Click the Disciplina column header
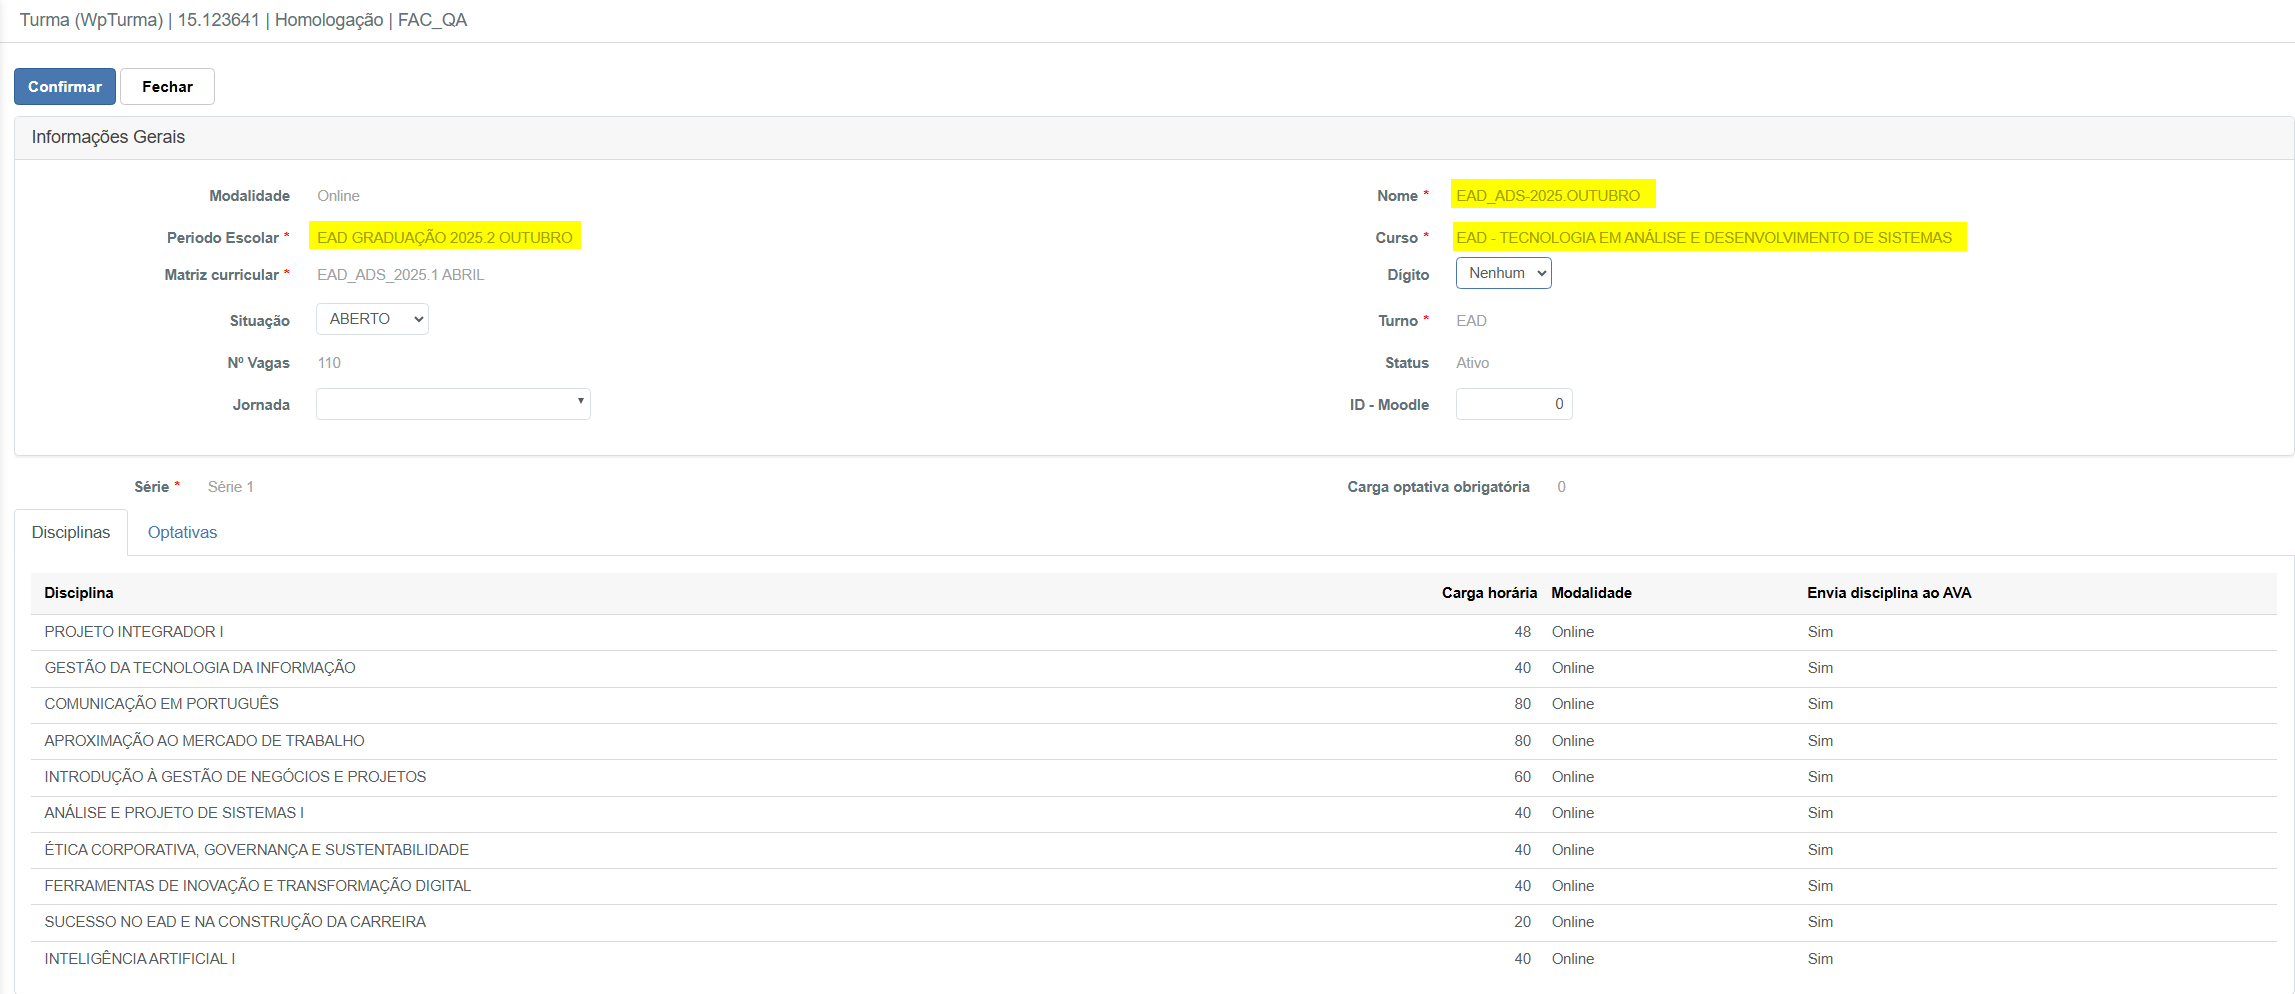Screen dimensions: 2295x994 pos(79,593)
